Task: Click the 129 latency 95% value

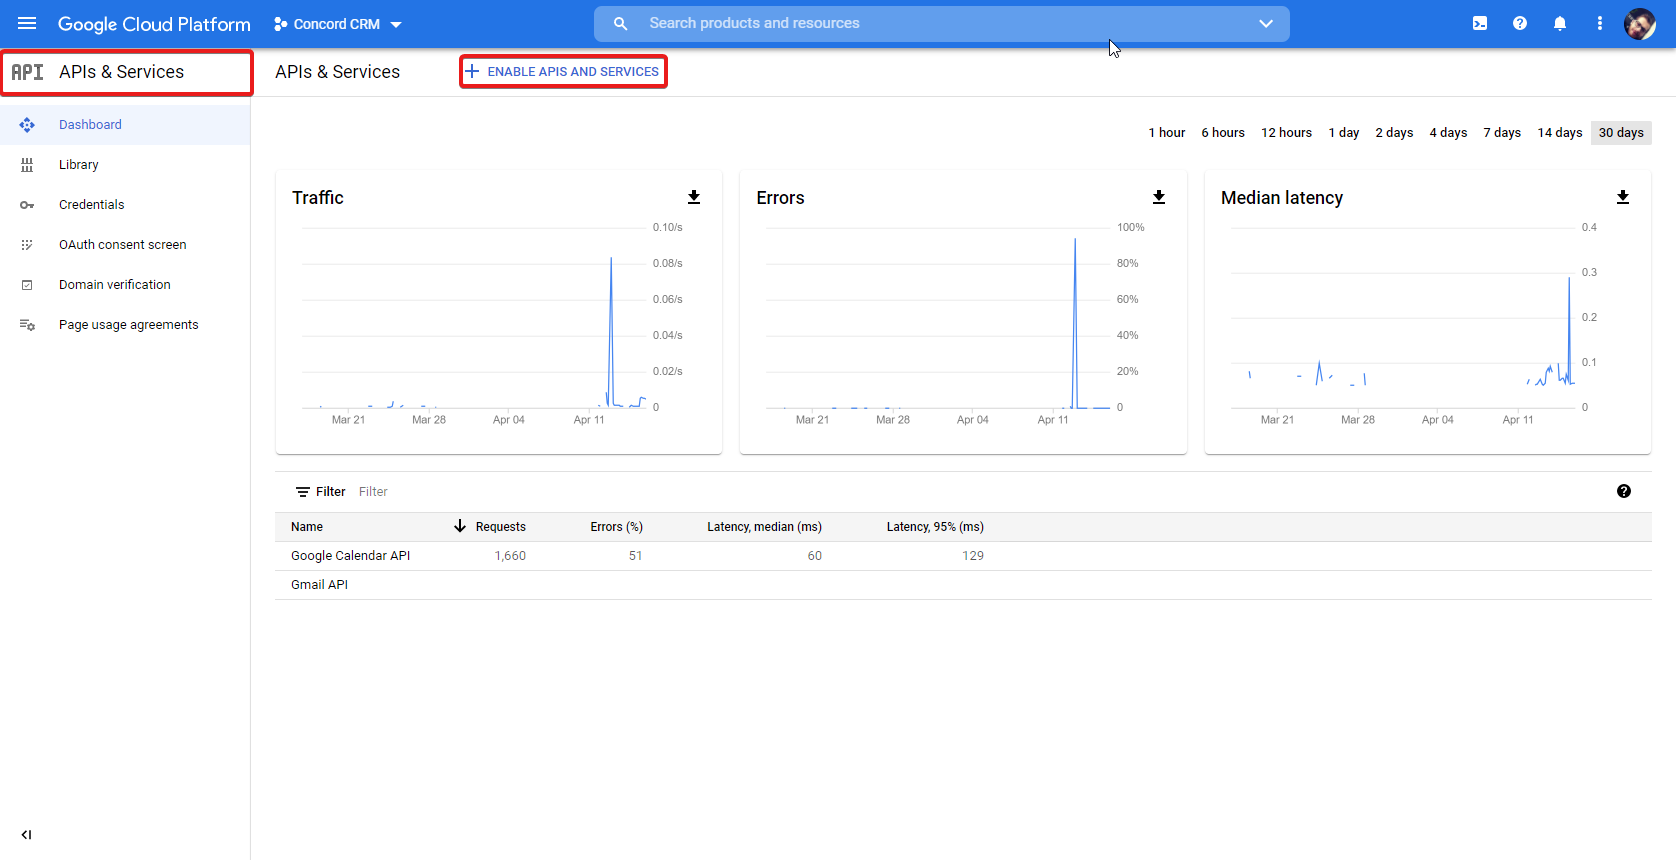Action: click(973, 556)
